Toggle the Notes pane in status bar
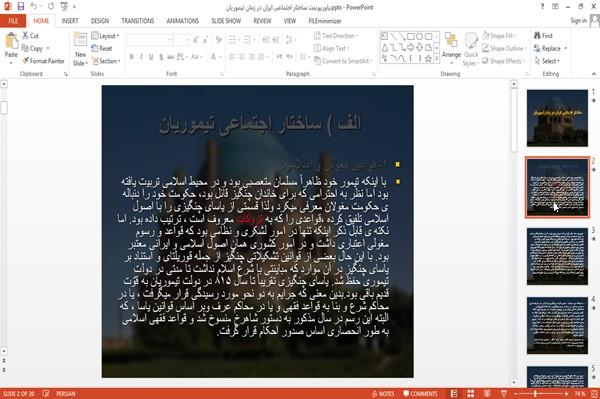The image size is (600, 399). pos(383,394)
